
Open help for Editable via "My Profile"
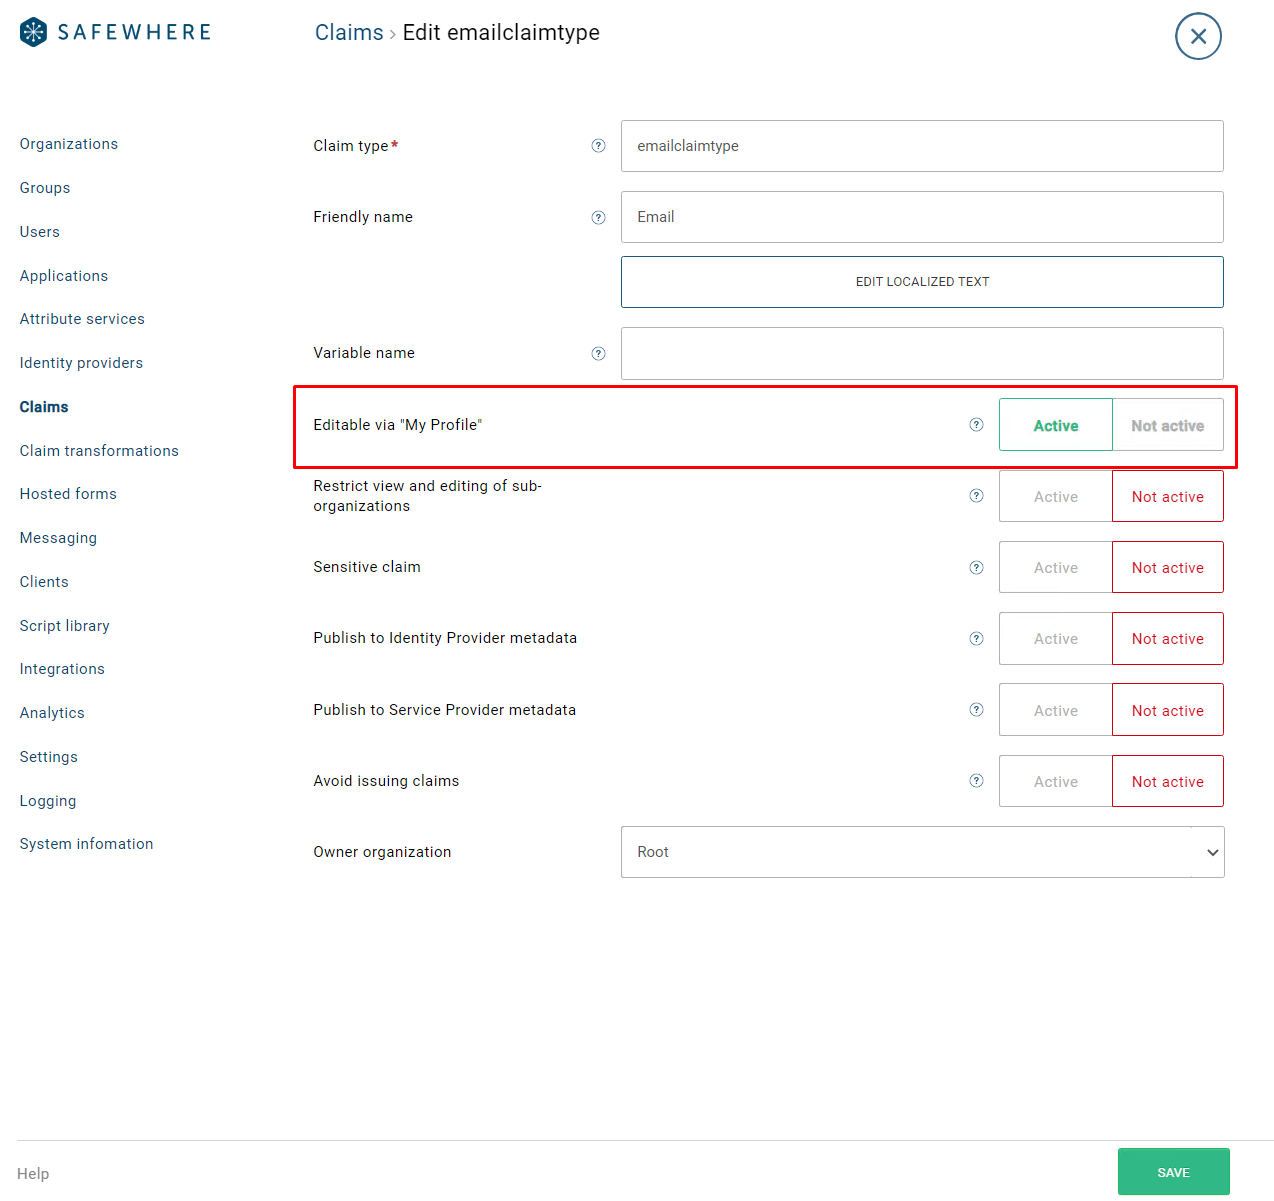[976, 425]
